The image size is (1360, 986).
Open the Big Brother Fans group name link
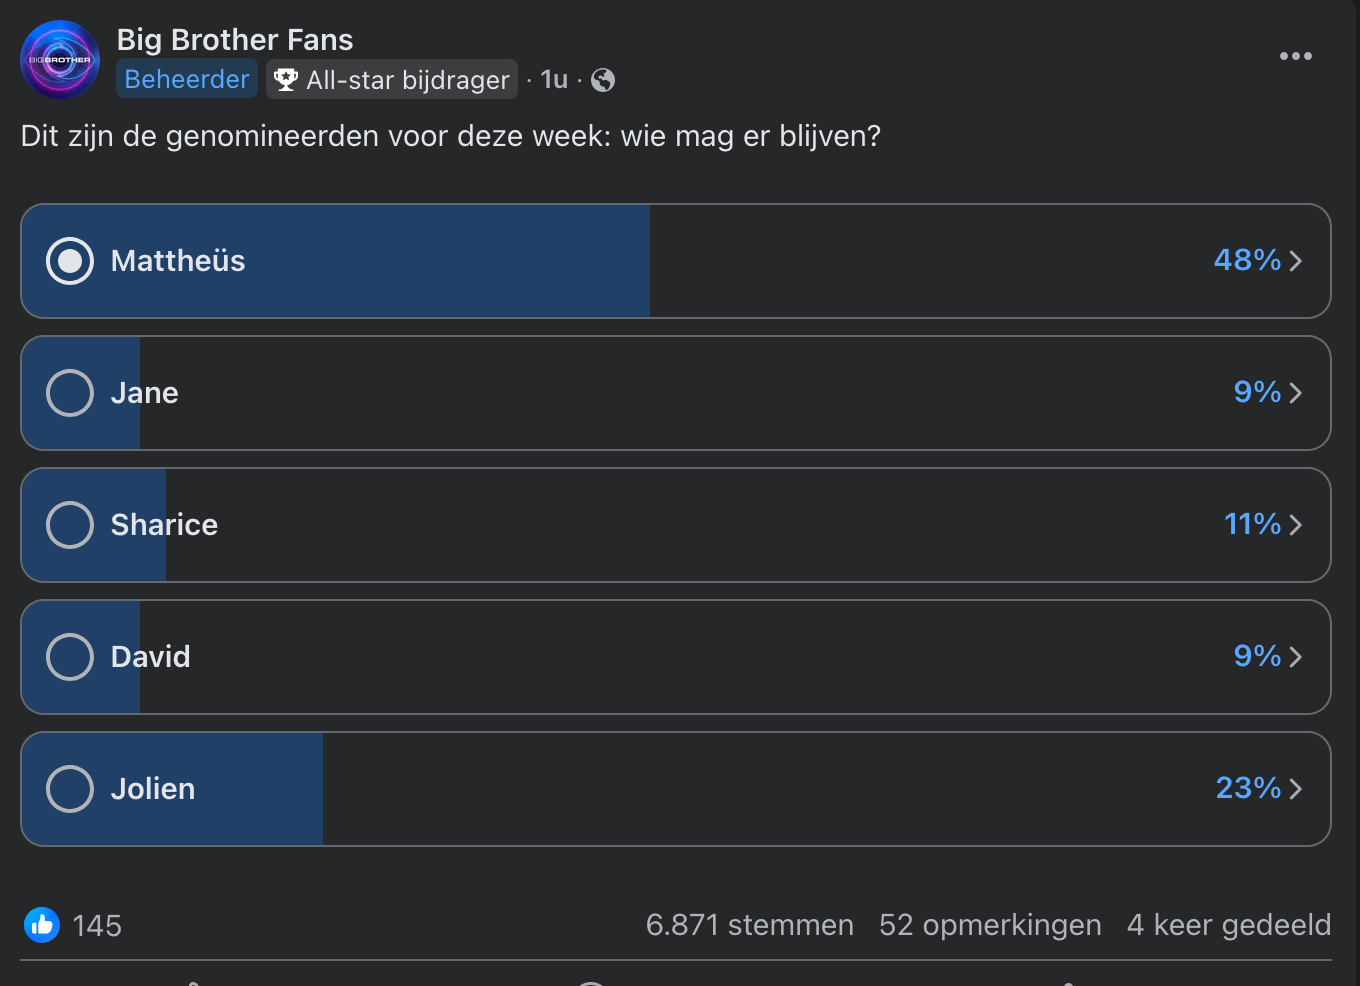point(235,40)
